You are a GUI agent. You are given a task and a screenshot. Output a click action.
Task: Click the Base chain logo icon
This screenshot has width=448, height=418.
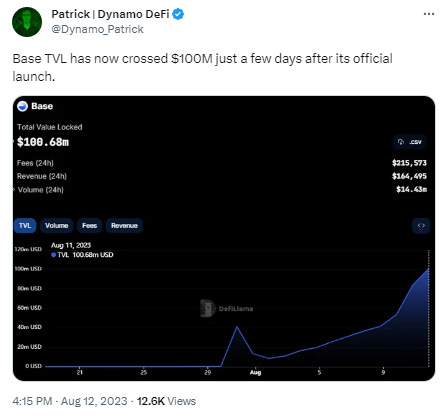pos(22,106)
